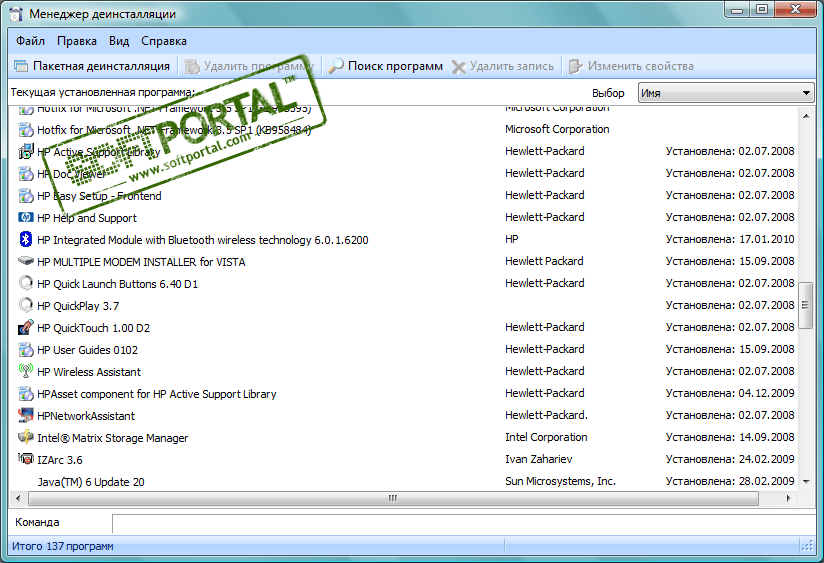Click the magnifier icon of Поиск программ
Viewport: 824px width, 563px height.
[x=336, y=66]
